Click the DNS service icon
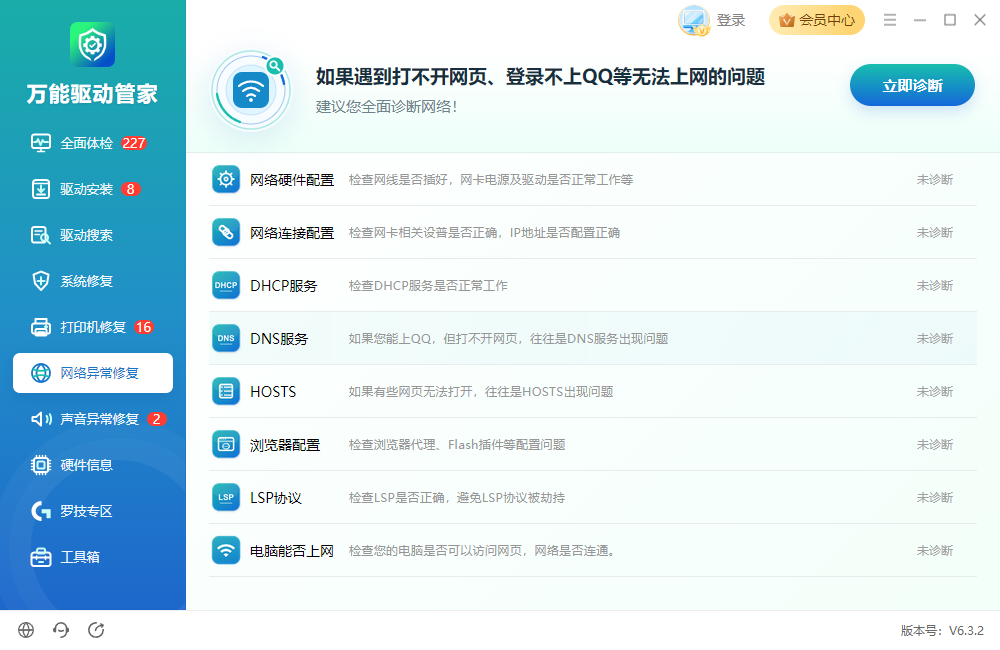Image resolution: width=1000 pixels, height=650 pixels. (226, 338)
